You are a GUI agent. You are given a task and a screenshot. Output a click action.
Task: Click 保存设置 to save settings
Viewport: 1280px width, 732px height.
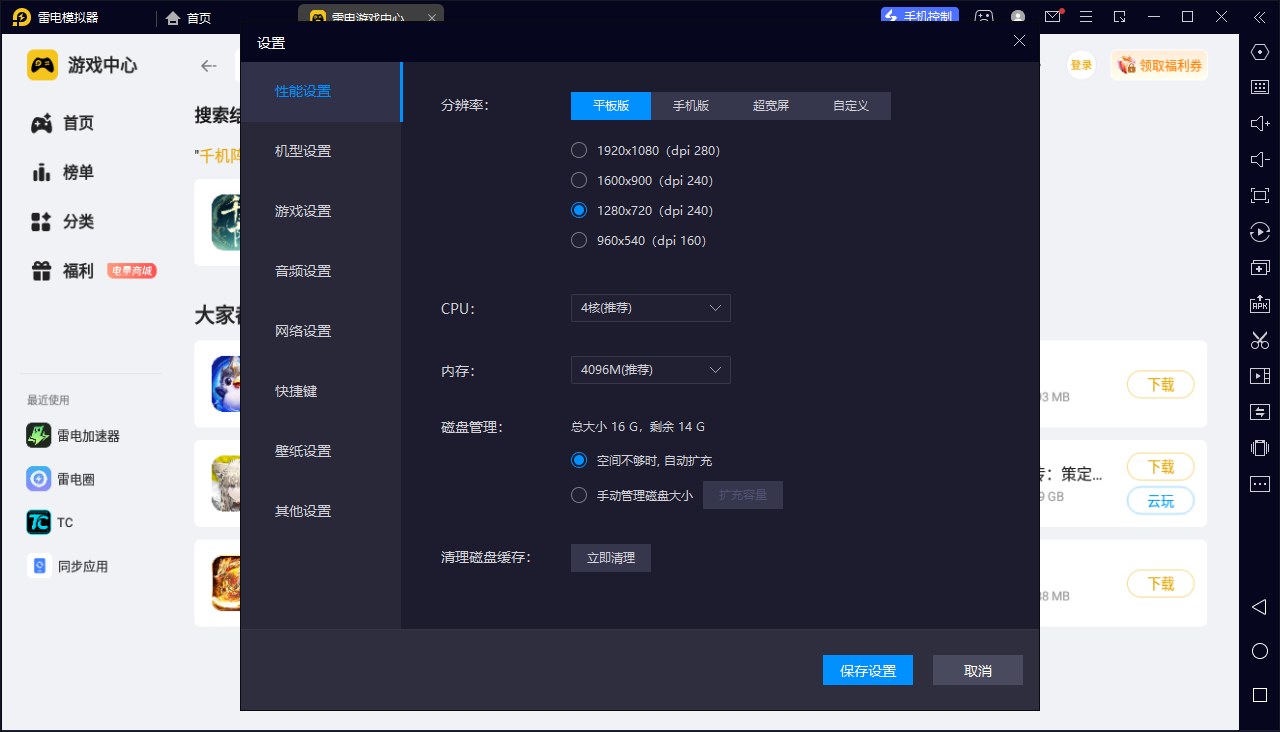(x=868, y=670)
